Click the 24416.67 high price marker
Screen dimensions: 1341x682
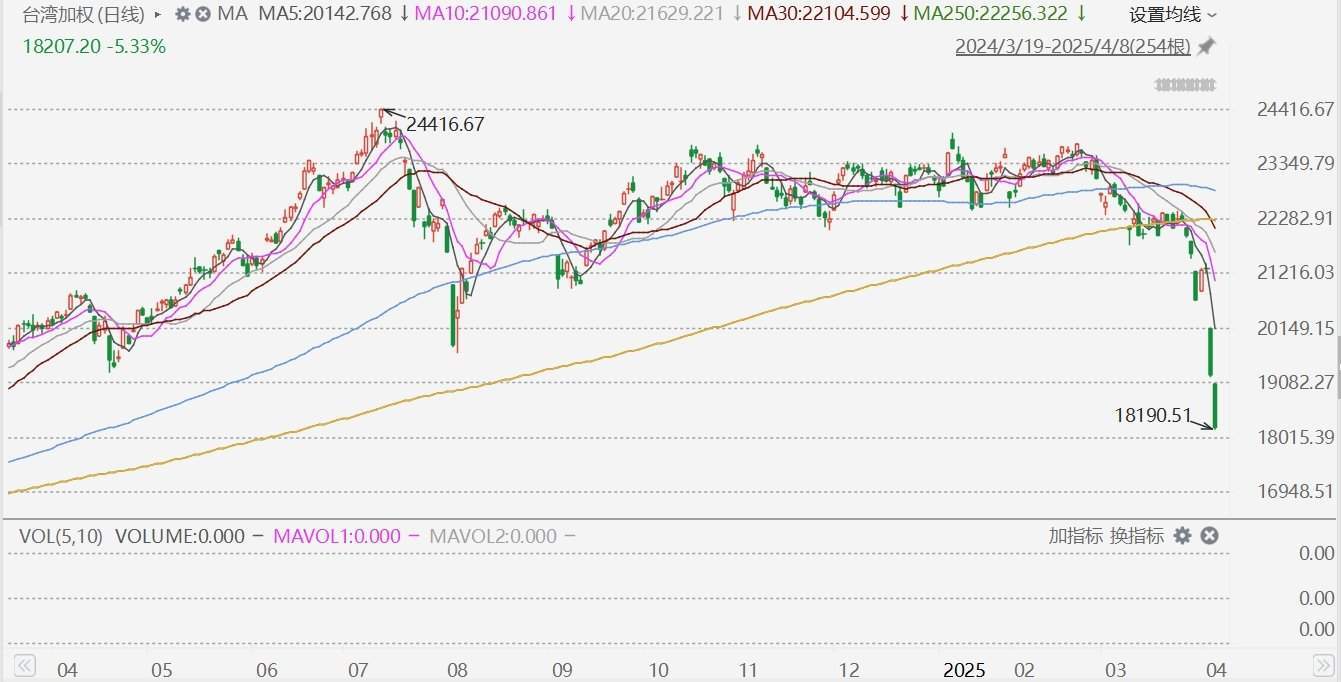(x=445, y=124)
